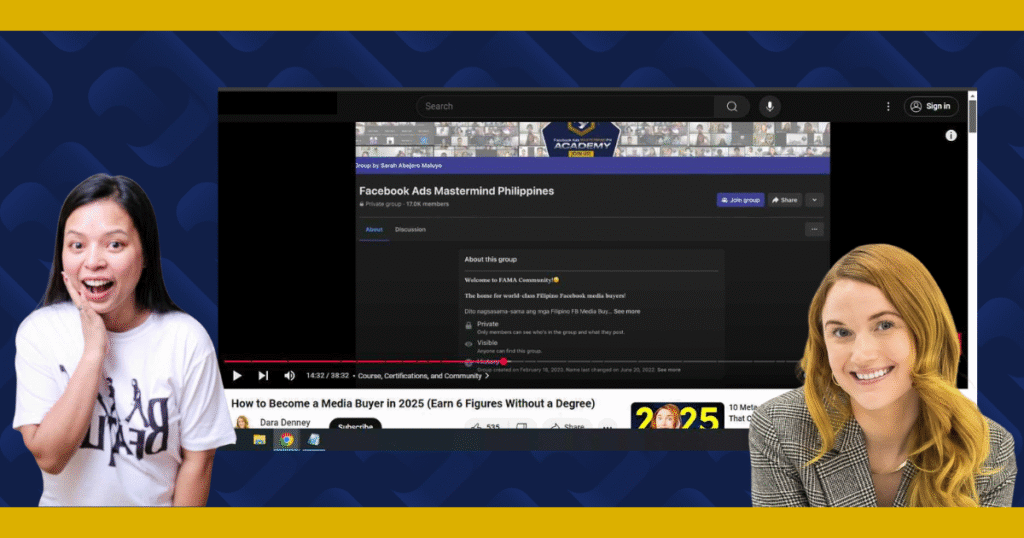Screen dimensions: 1024x538
Task: Click the YouTube search magnifier button
Action: [731, 106]
